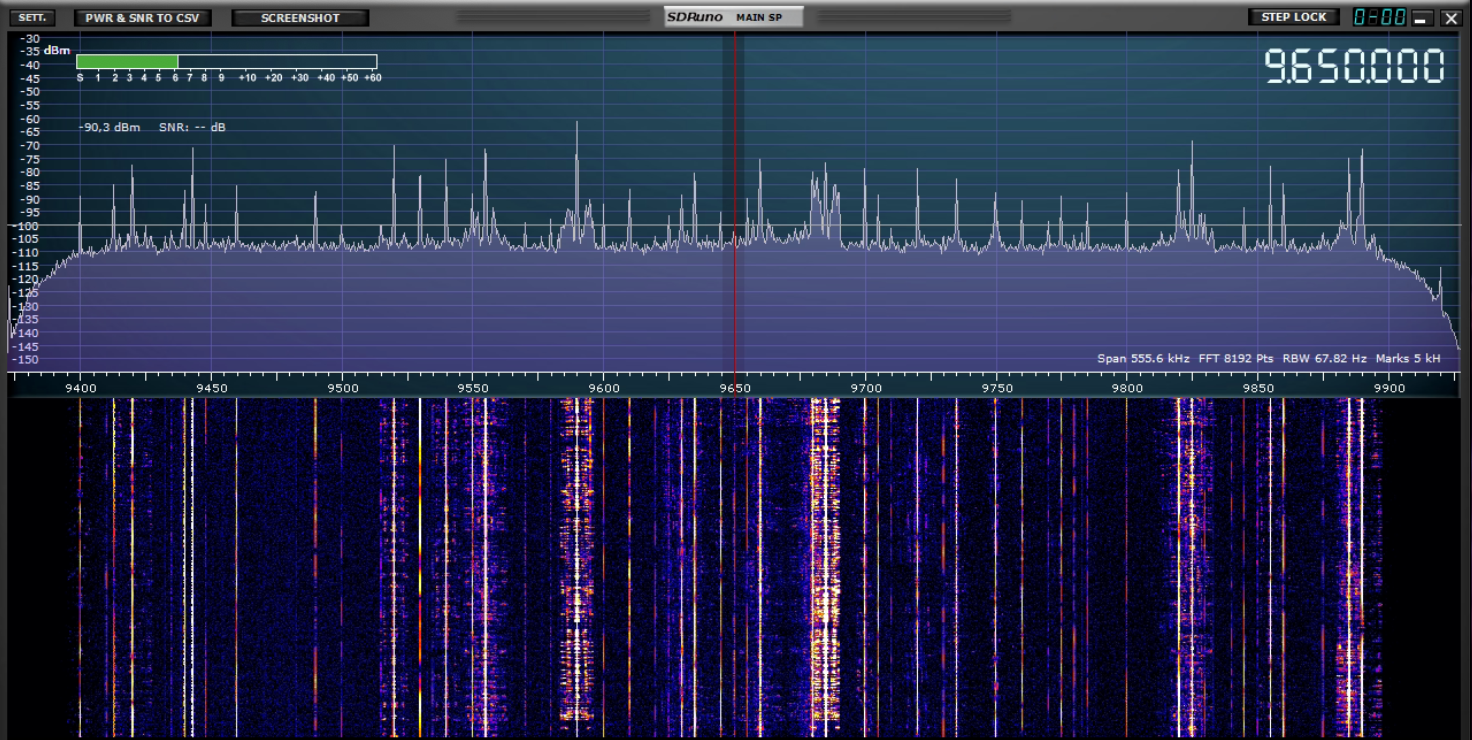1472x740 pixels.
Task: Click the -100 dBm level on the scale
Action: [x=24, y=226]
